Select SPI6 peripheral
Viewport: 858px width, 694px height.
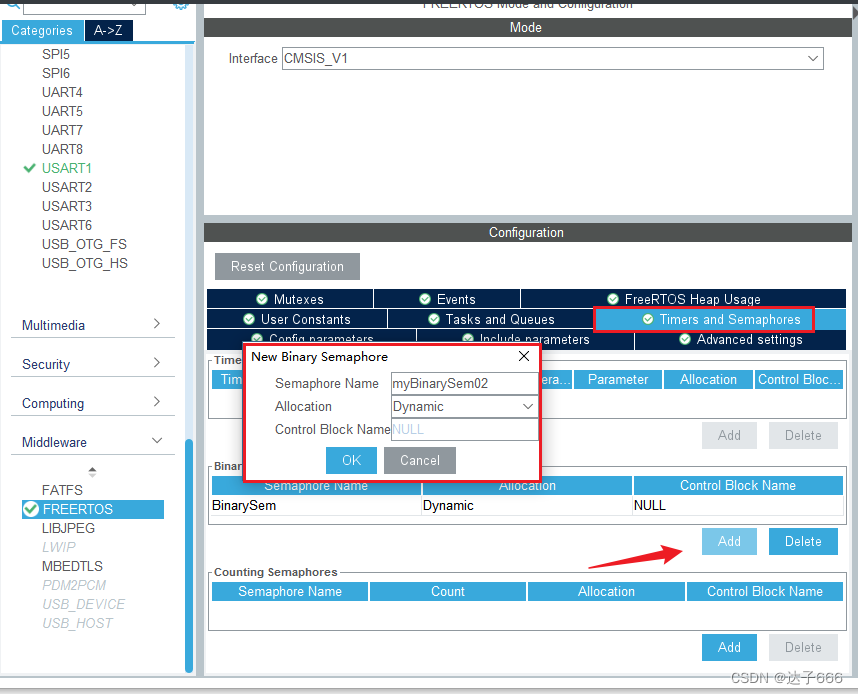(56, 73)
